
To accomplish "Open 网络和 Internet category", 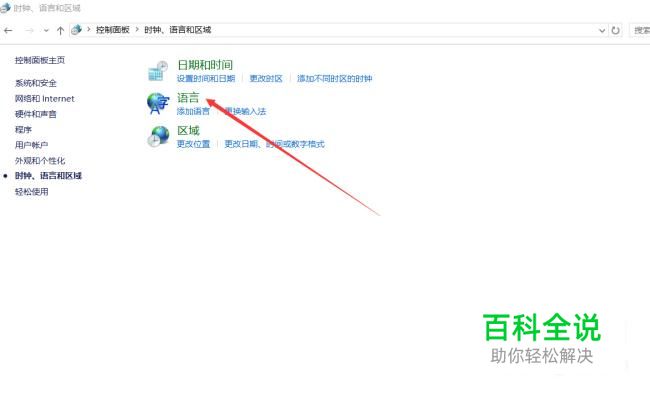I will click(45, 99).
